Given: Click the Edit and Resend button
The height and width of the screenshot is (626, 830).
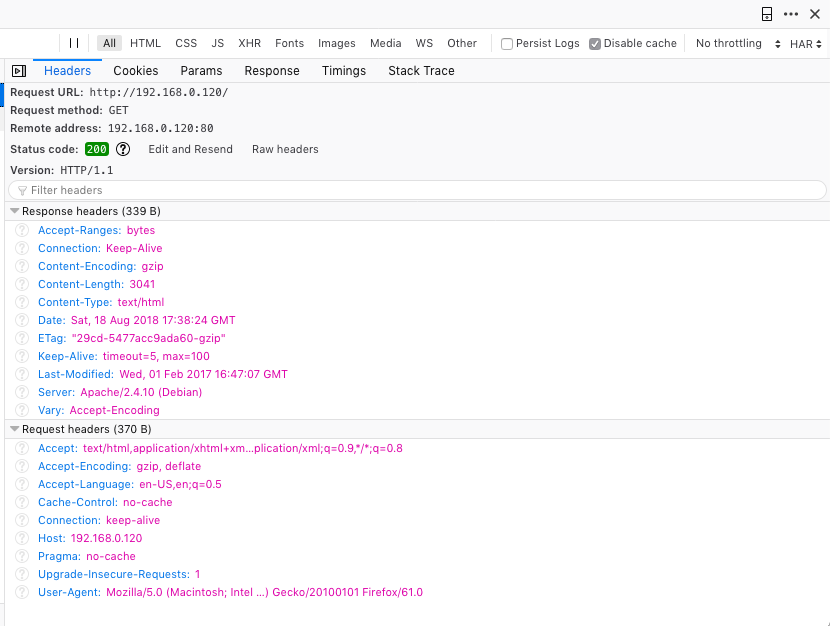Looking at the screenshot, I should tap(190, 149).
